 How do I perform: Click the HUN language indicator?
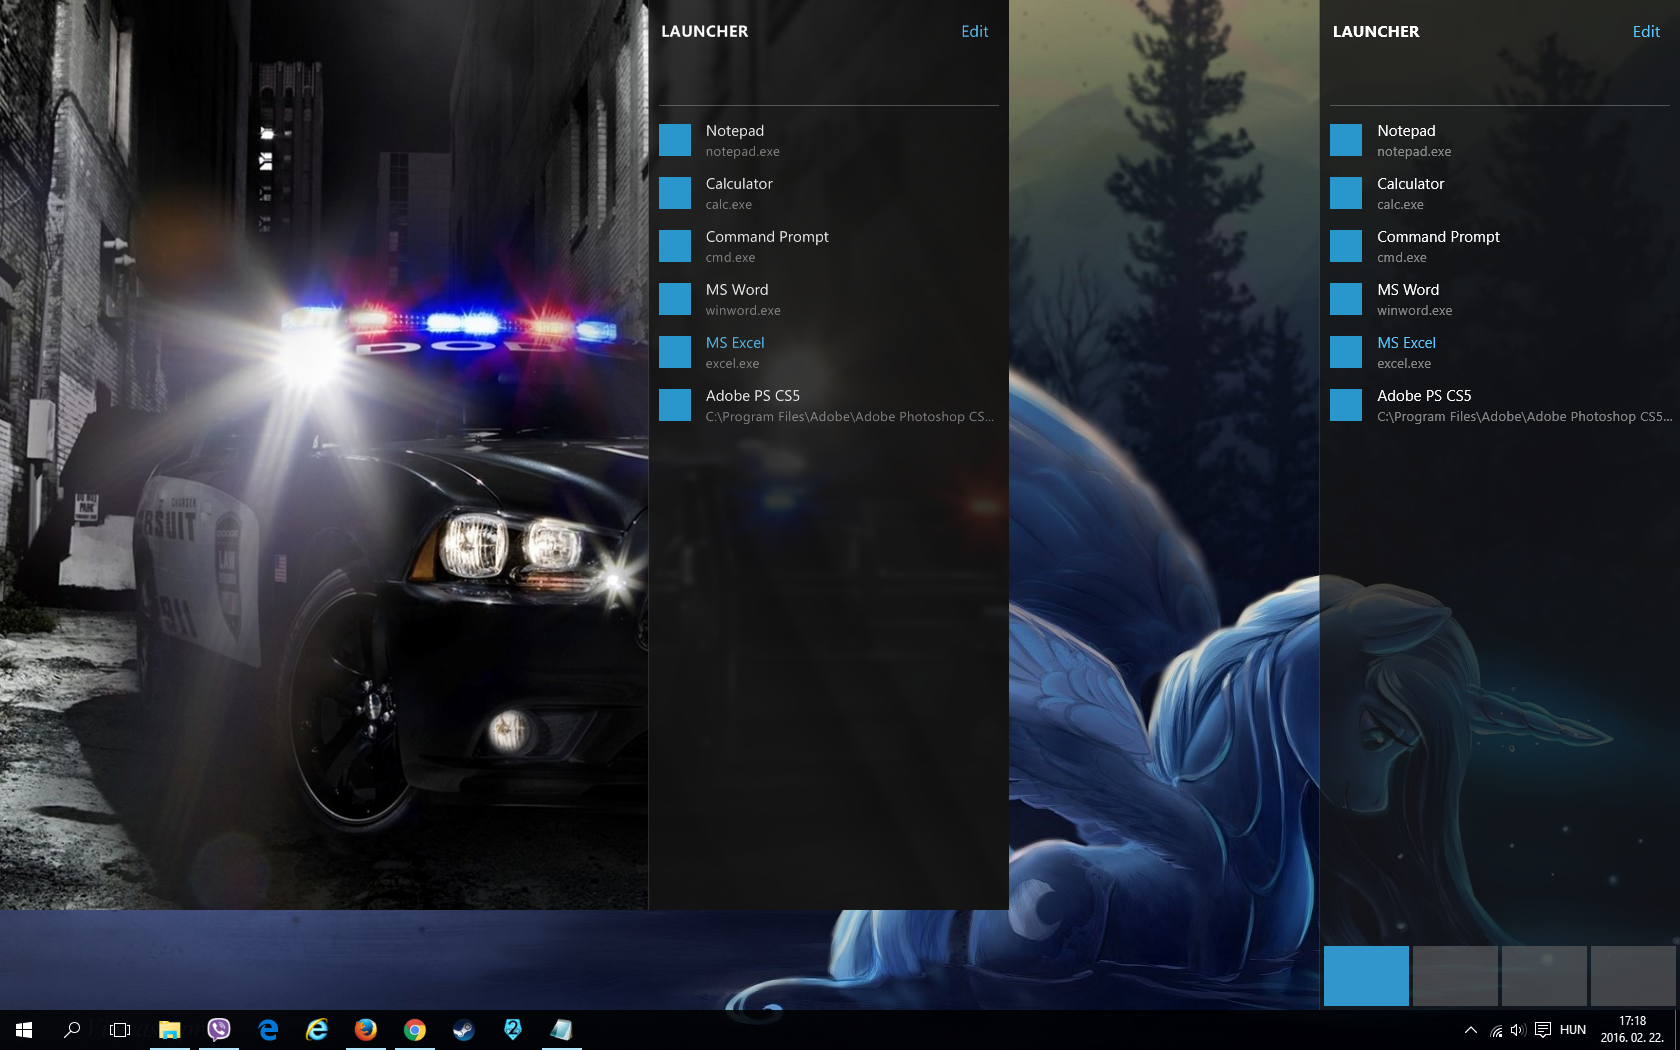click(1573, 1030)
